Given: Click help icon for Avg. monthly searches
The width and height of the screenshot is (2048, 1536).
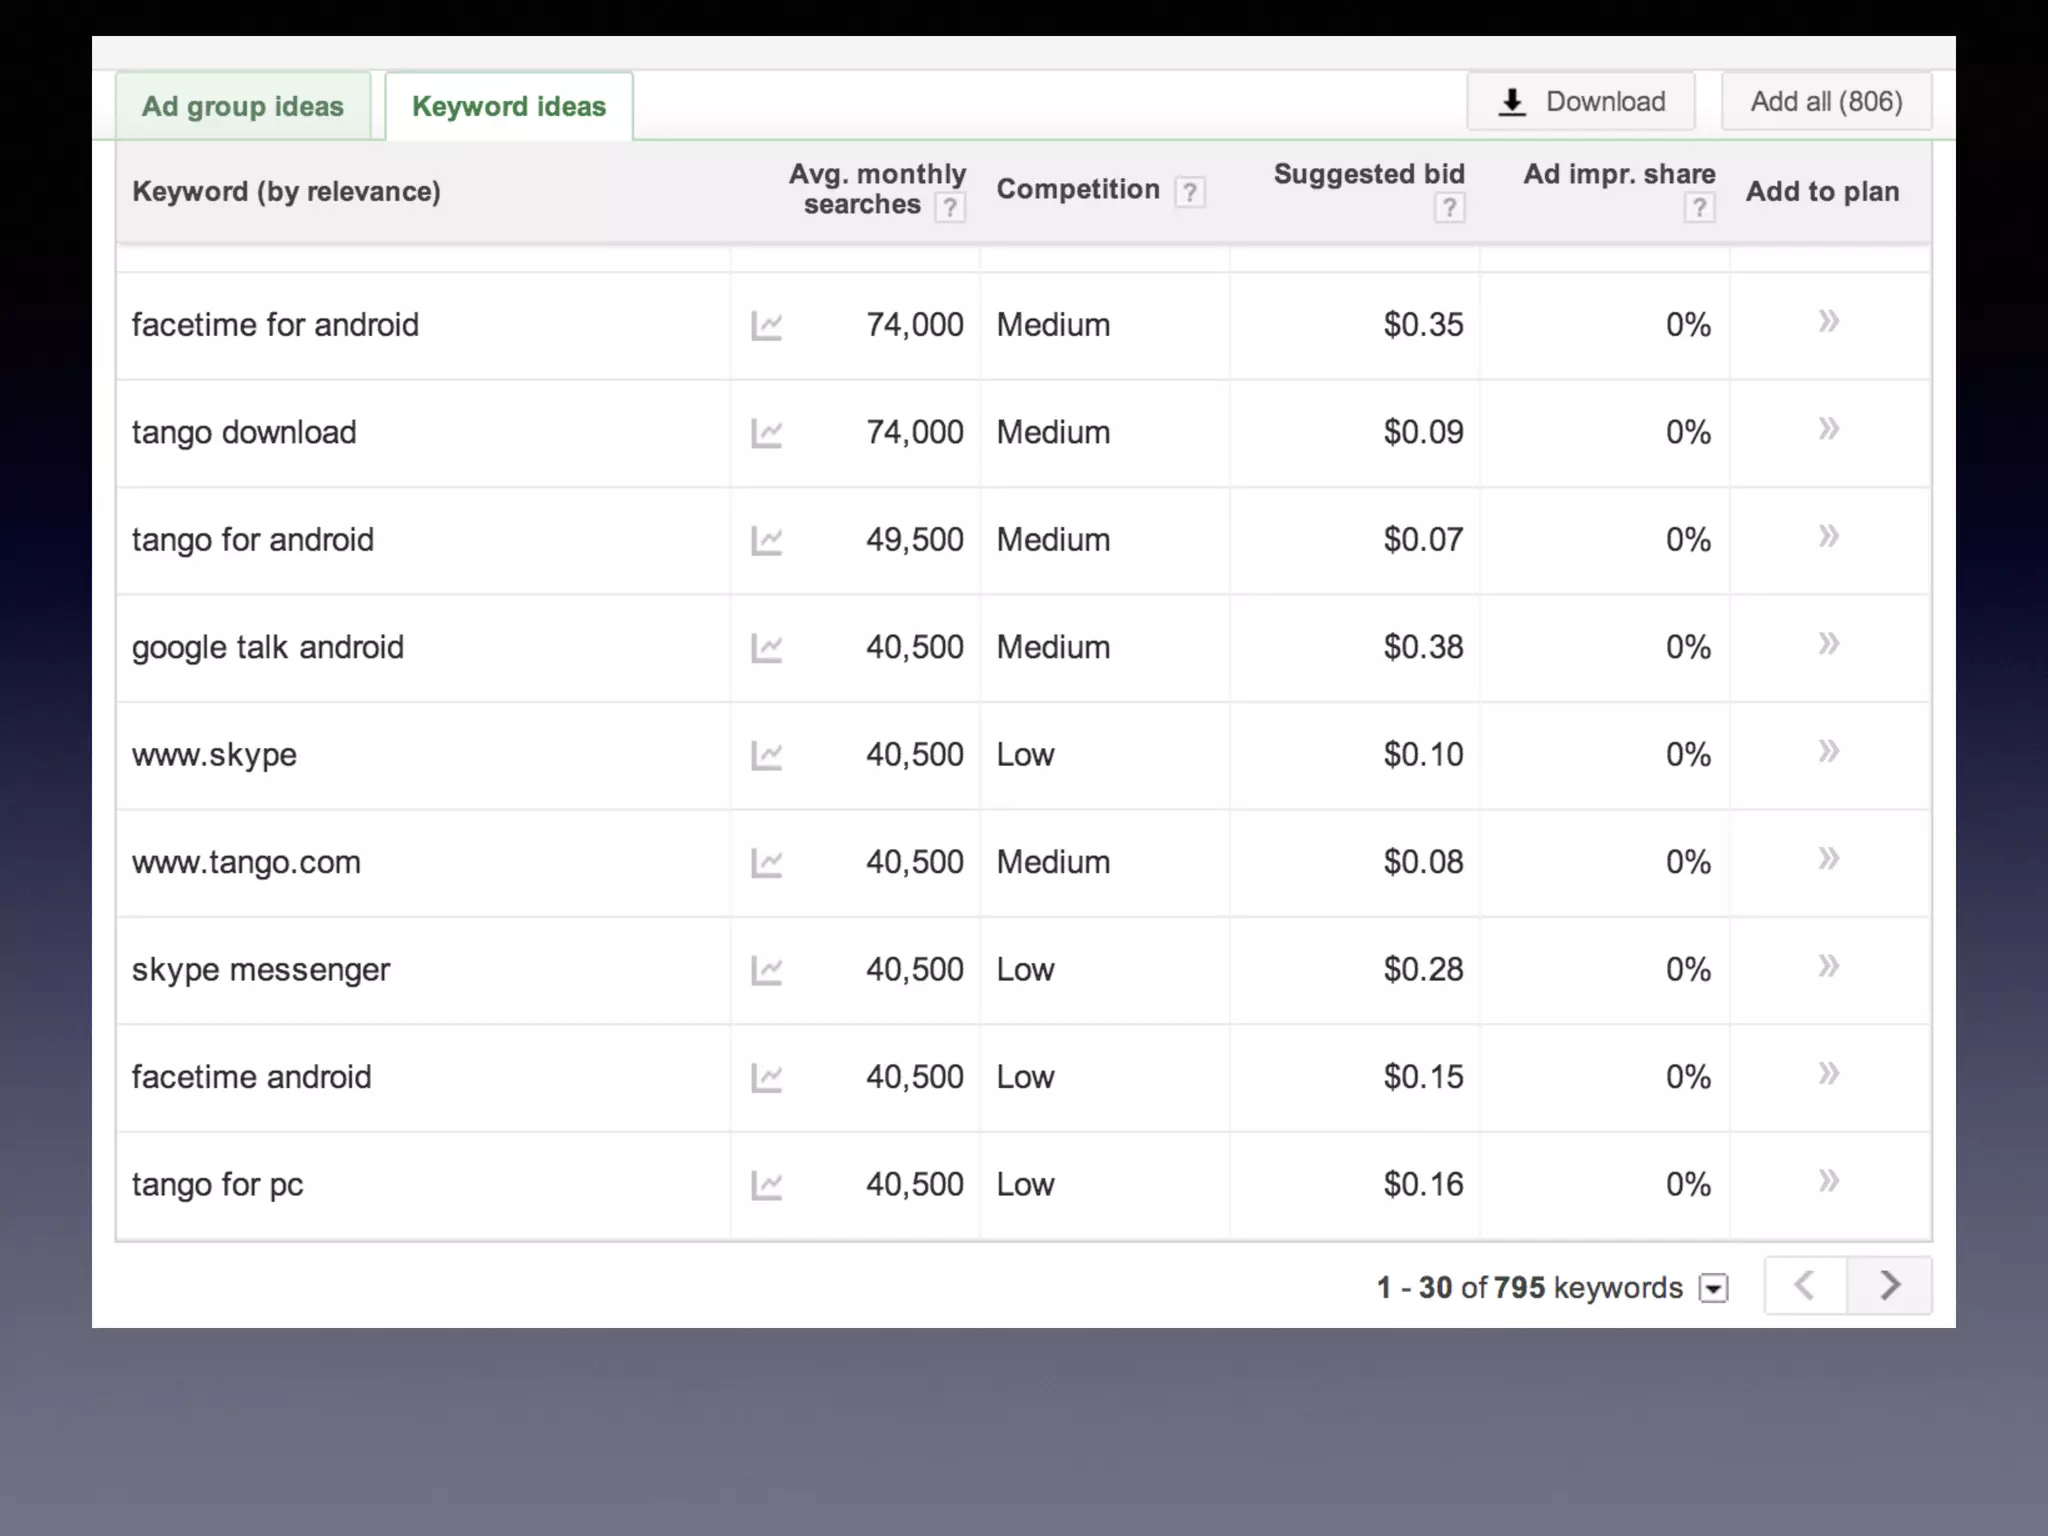Looking at the screenshot, I should [949, 208].
